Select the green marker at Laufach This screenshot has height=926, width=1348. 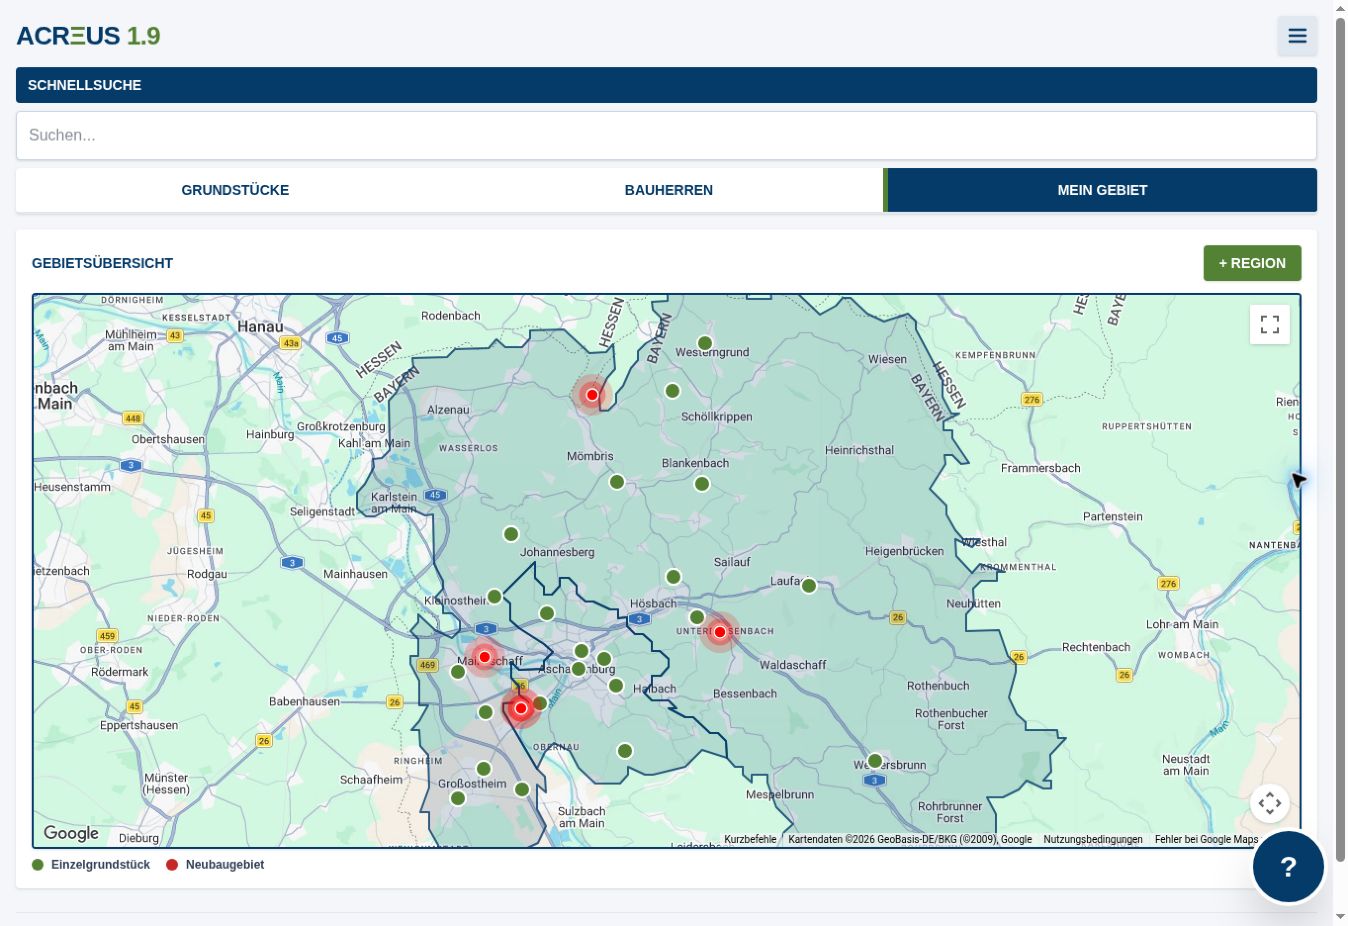[x=809, y=586]
